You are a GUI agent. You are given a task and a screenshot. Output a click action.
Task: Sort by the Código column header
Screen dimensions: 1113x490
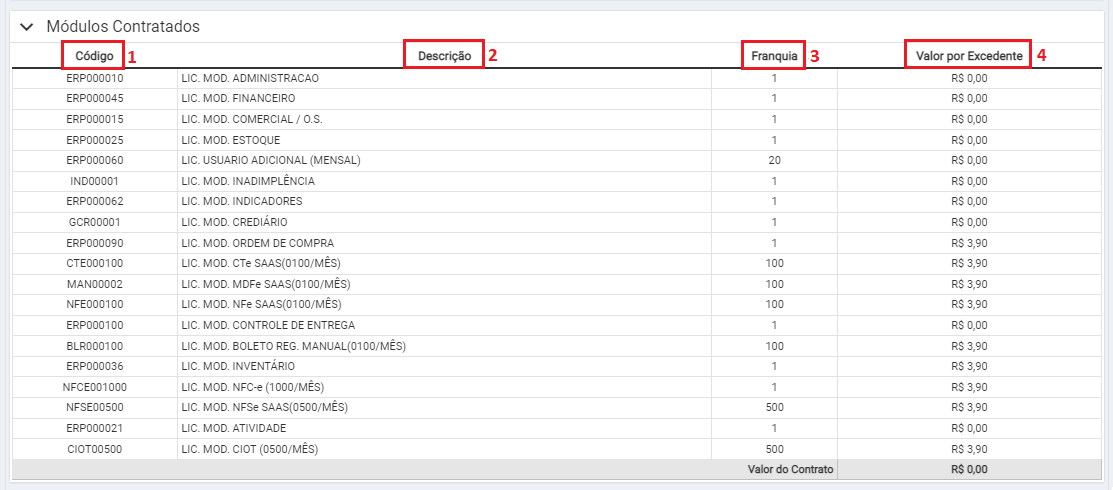pyautogui.click(x=94, y=55)
